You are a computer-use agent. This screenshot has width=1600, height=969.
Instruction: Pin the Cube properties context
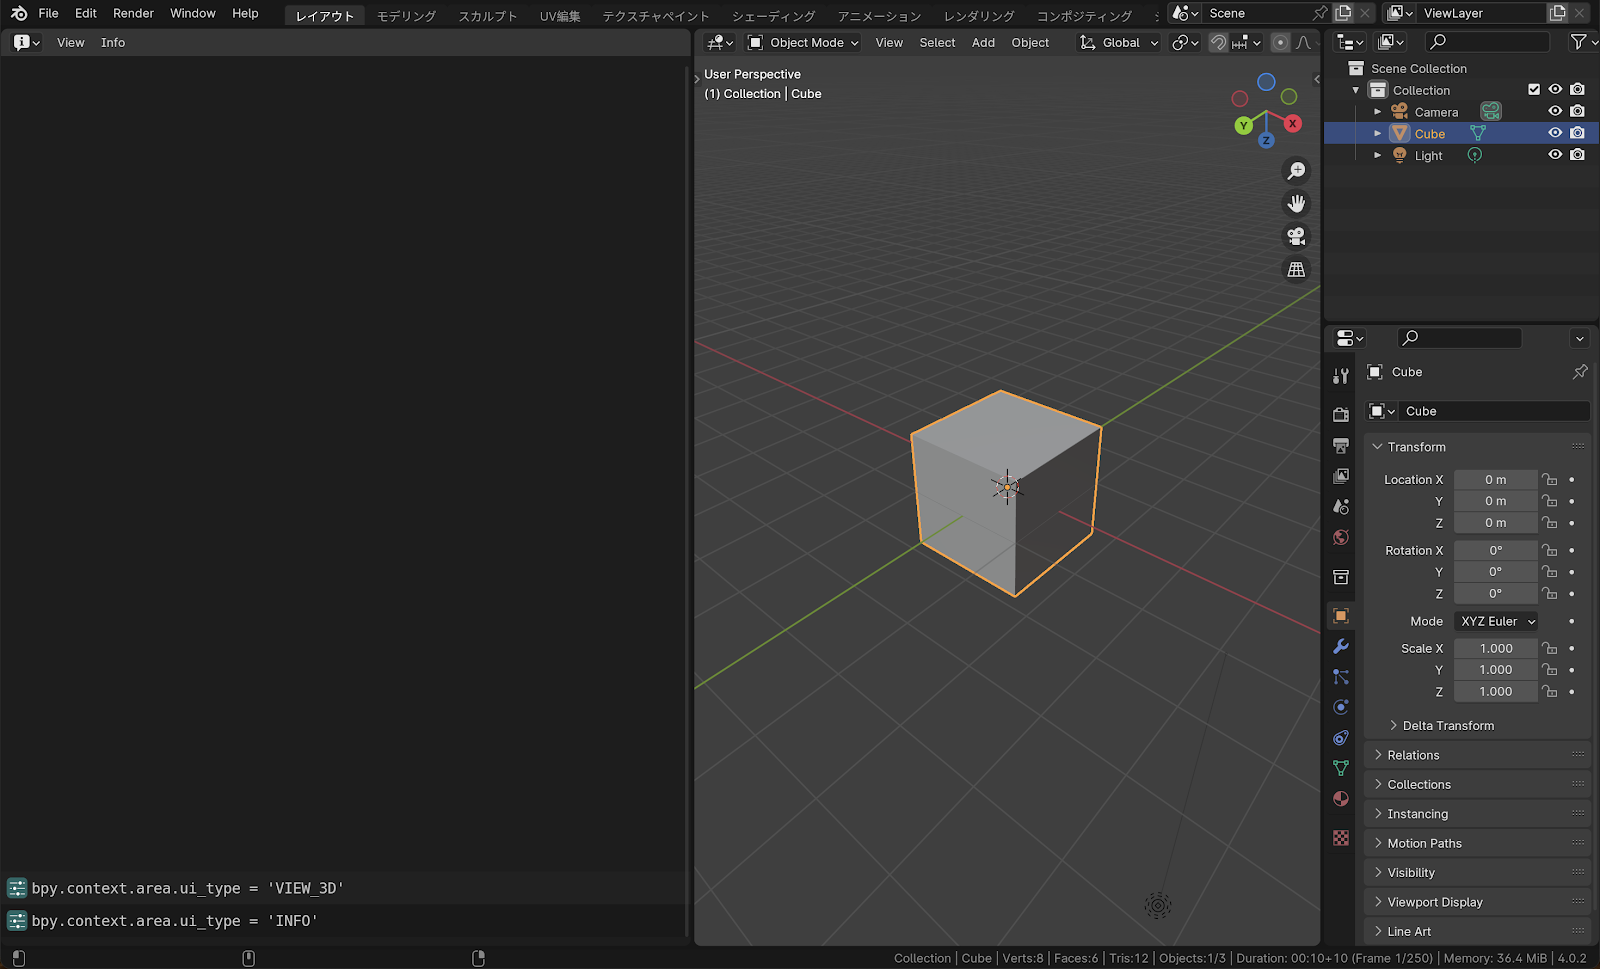(1580, 372)
